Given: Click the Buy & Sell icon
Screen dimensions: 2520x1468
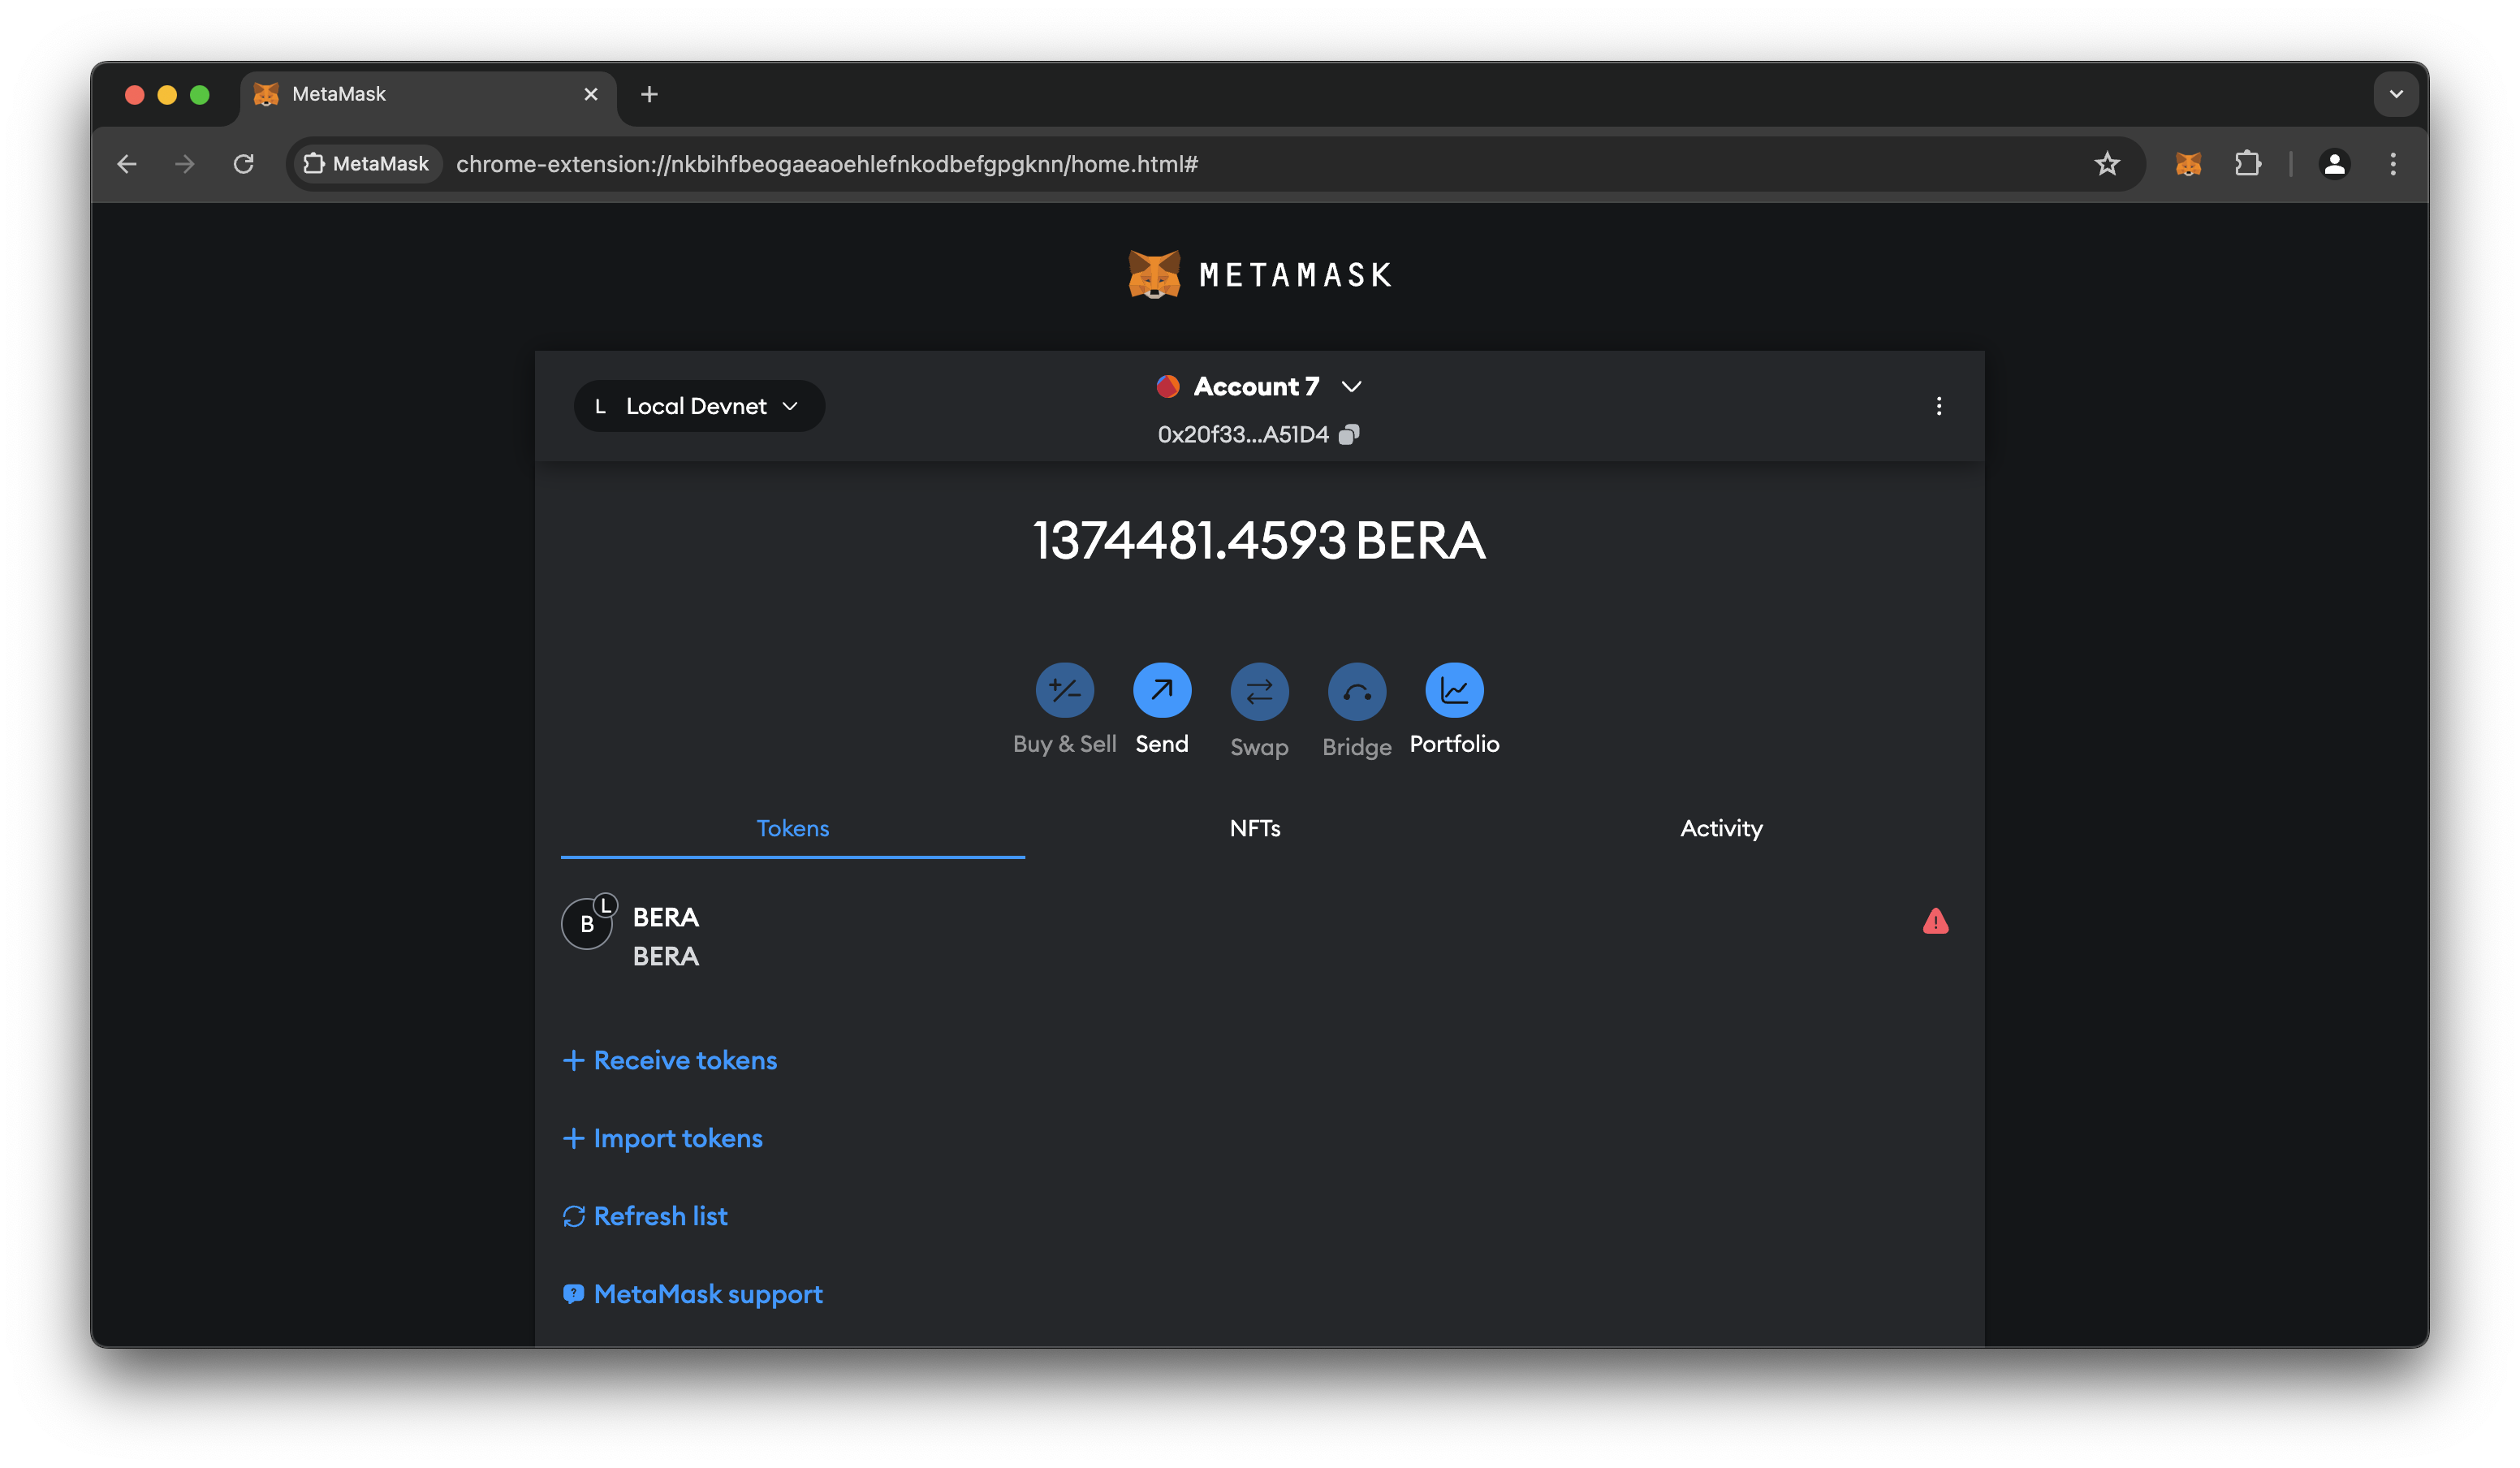Looking at the screenshot, I should (1064, 690).
